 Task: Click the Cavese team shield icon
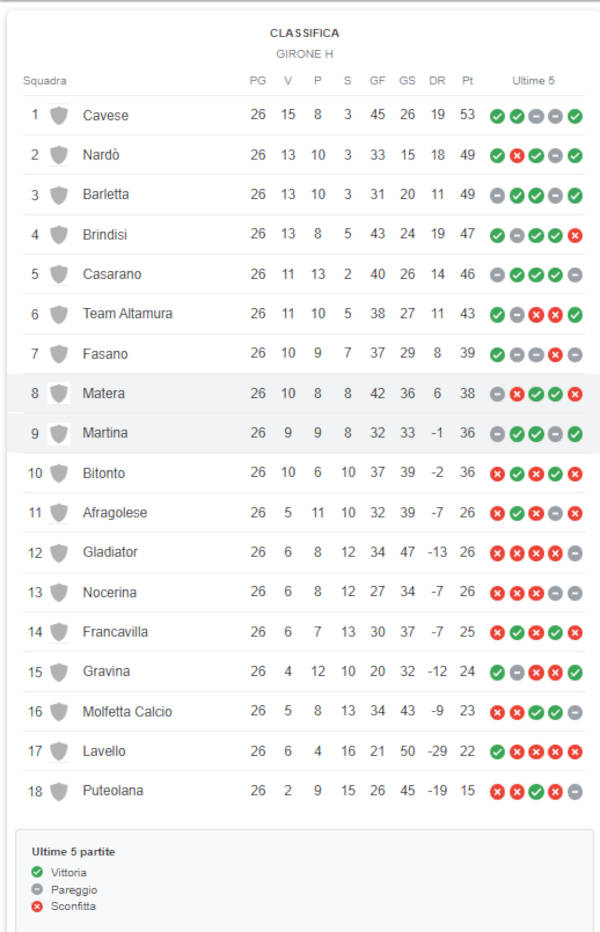(58, 115)
